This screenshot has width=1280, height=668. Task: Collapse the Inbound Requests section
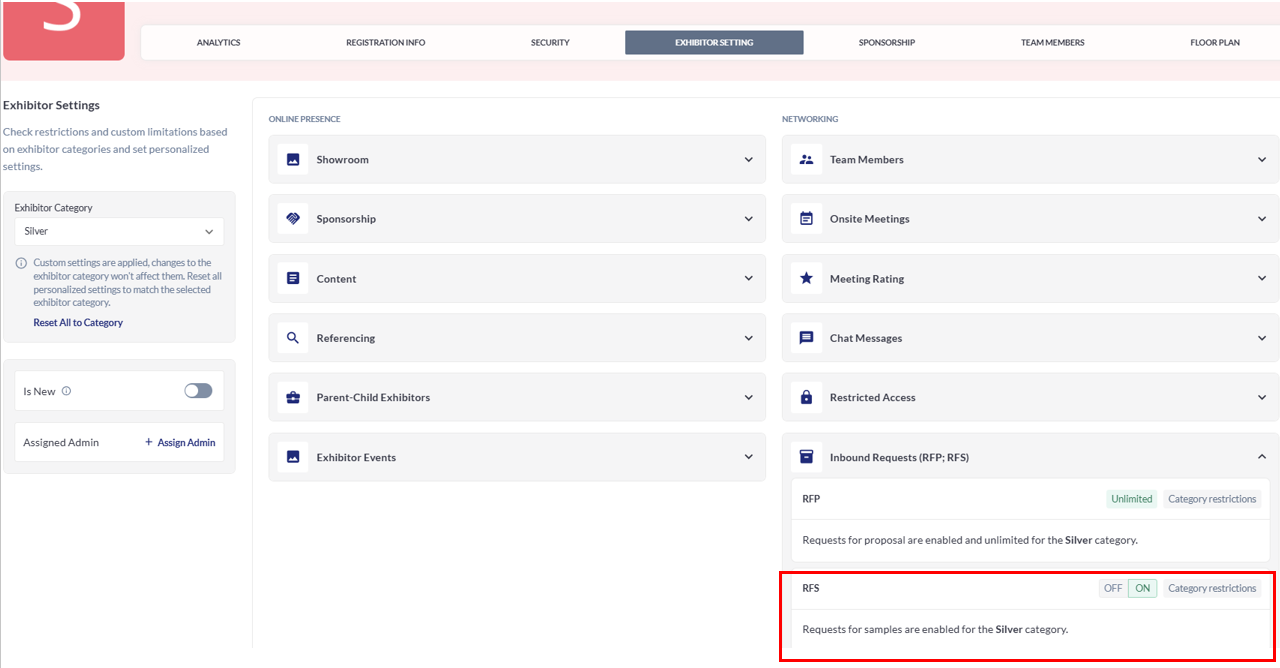[1261, 457]
